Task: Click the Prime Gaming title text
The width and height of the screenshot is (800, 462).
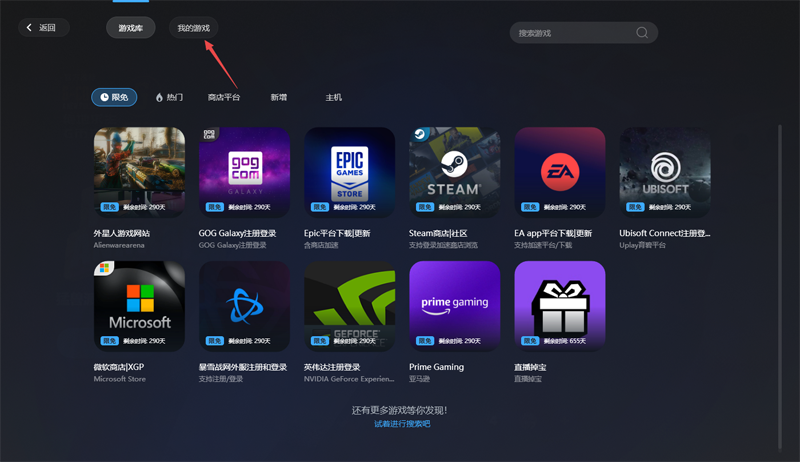Action: click(436, 367)
